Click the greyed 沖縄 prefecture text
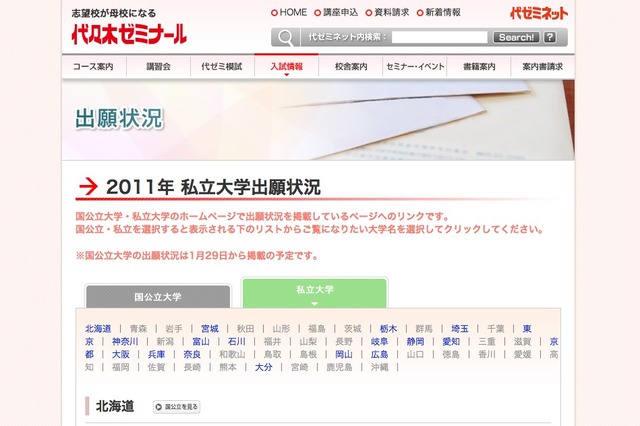 coord(380,367)
